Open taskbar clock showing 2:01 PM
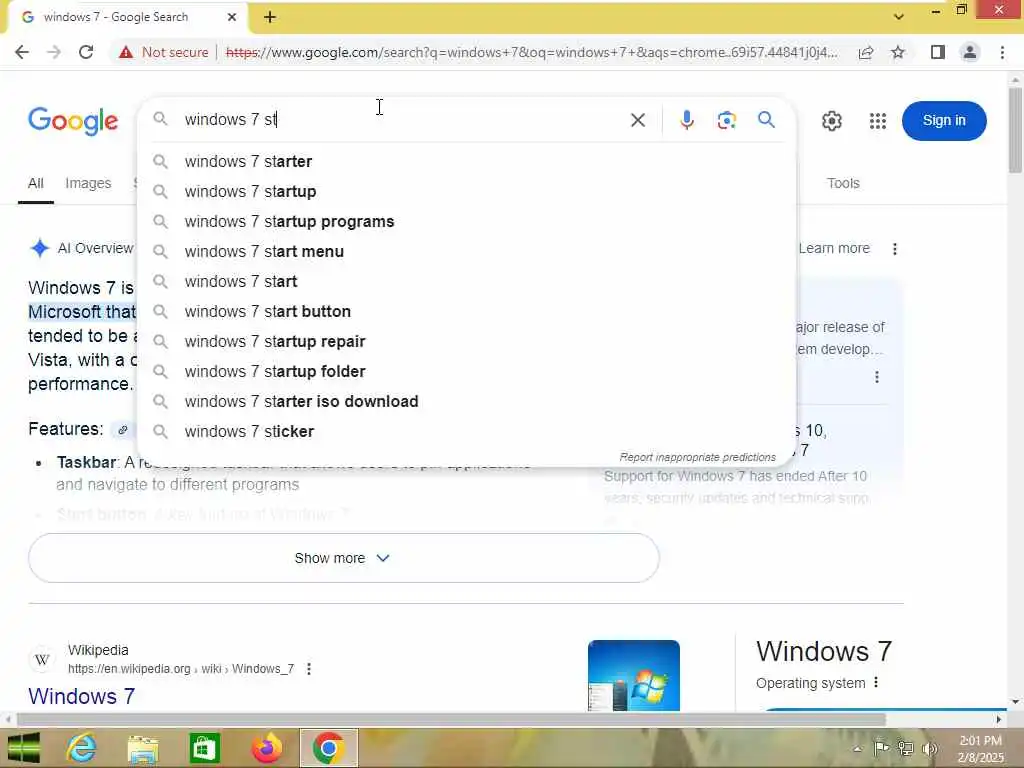Image resolution: width=1024 pixels, height=768 pixels. coord(980,748)
